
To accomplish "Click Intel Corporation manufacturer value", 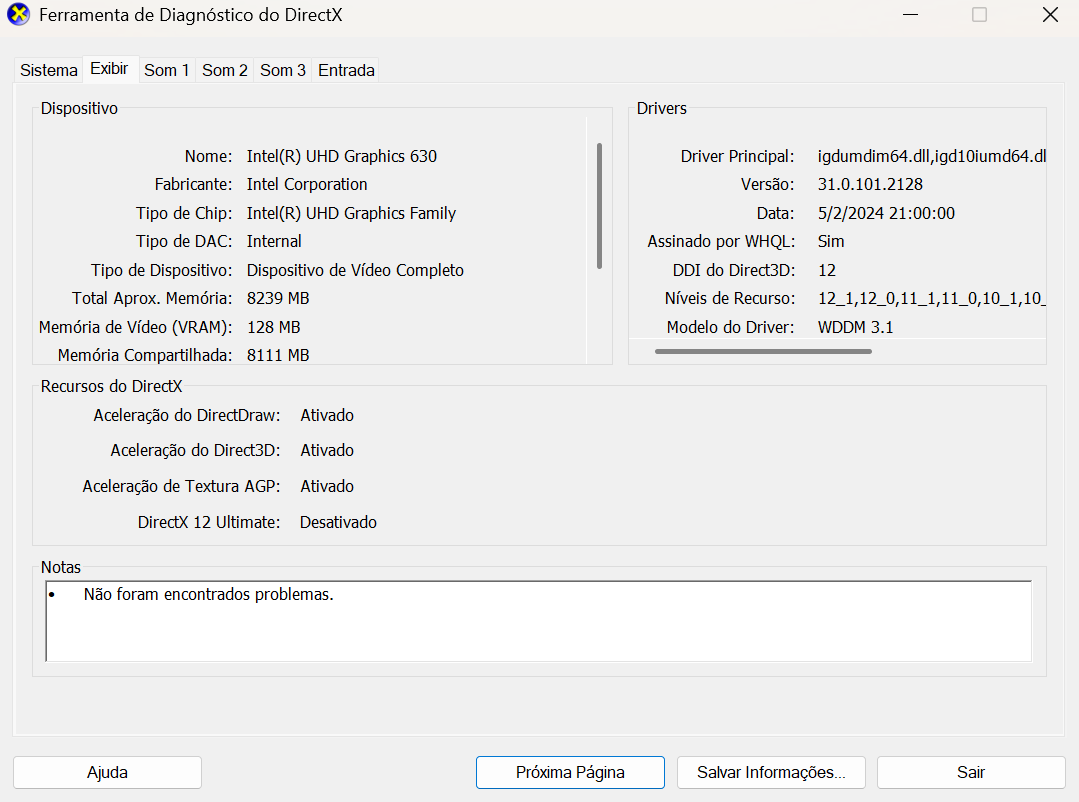I will (x=307, y=184).
